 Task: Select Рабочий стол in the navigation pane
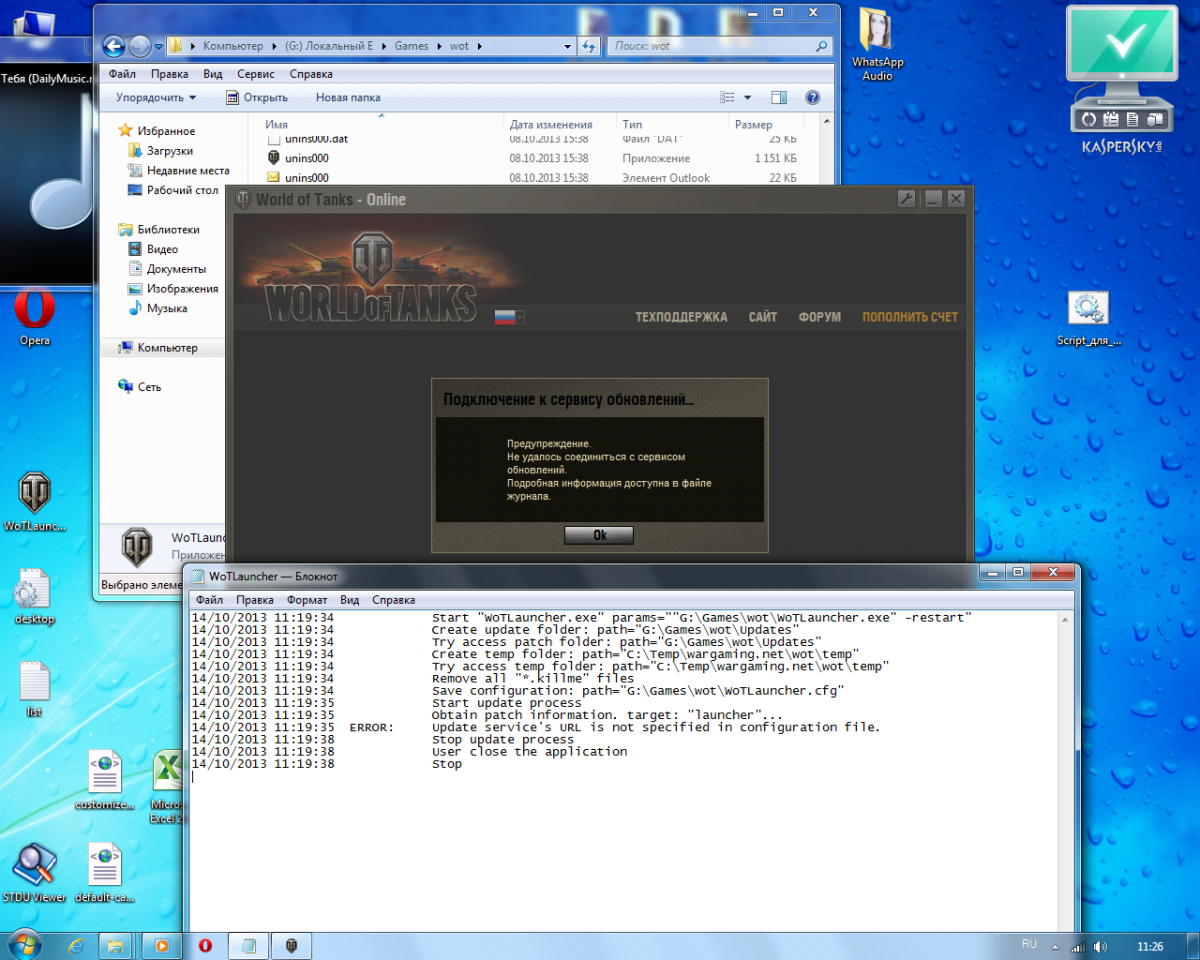tap(182, 190)
